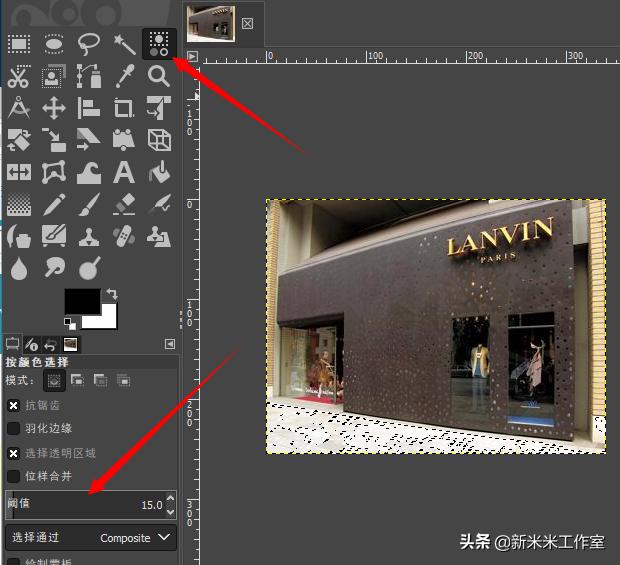Image resolution: width=620 pixels, height=565 pixels.
Task: Reset colors to default black and white
Action: tap(70, 323)
